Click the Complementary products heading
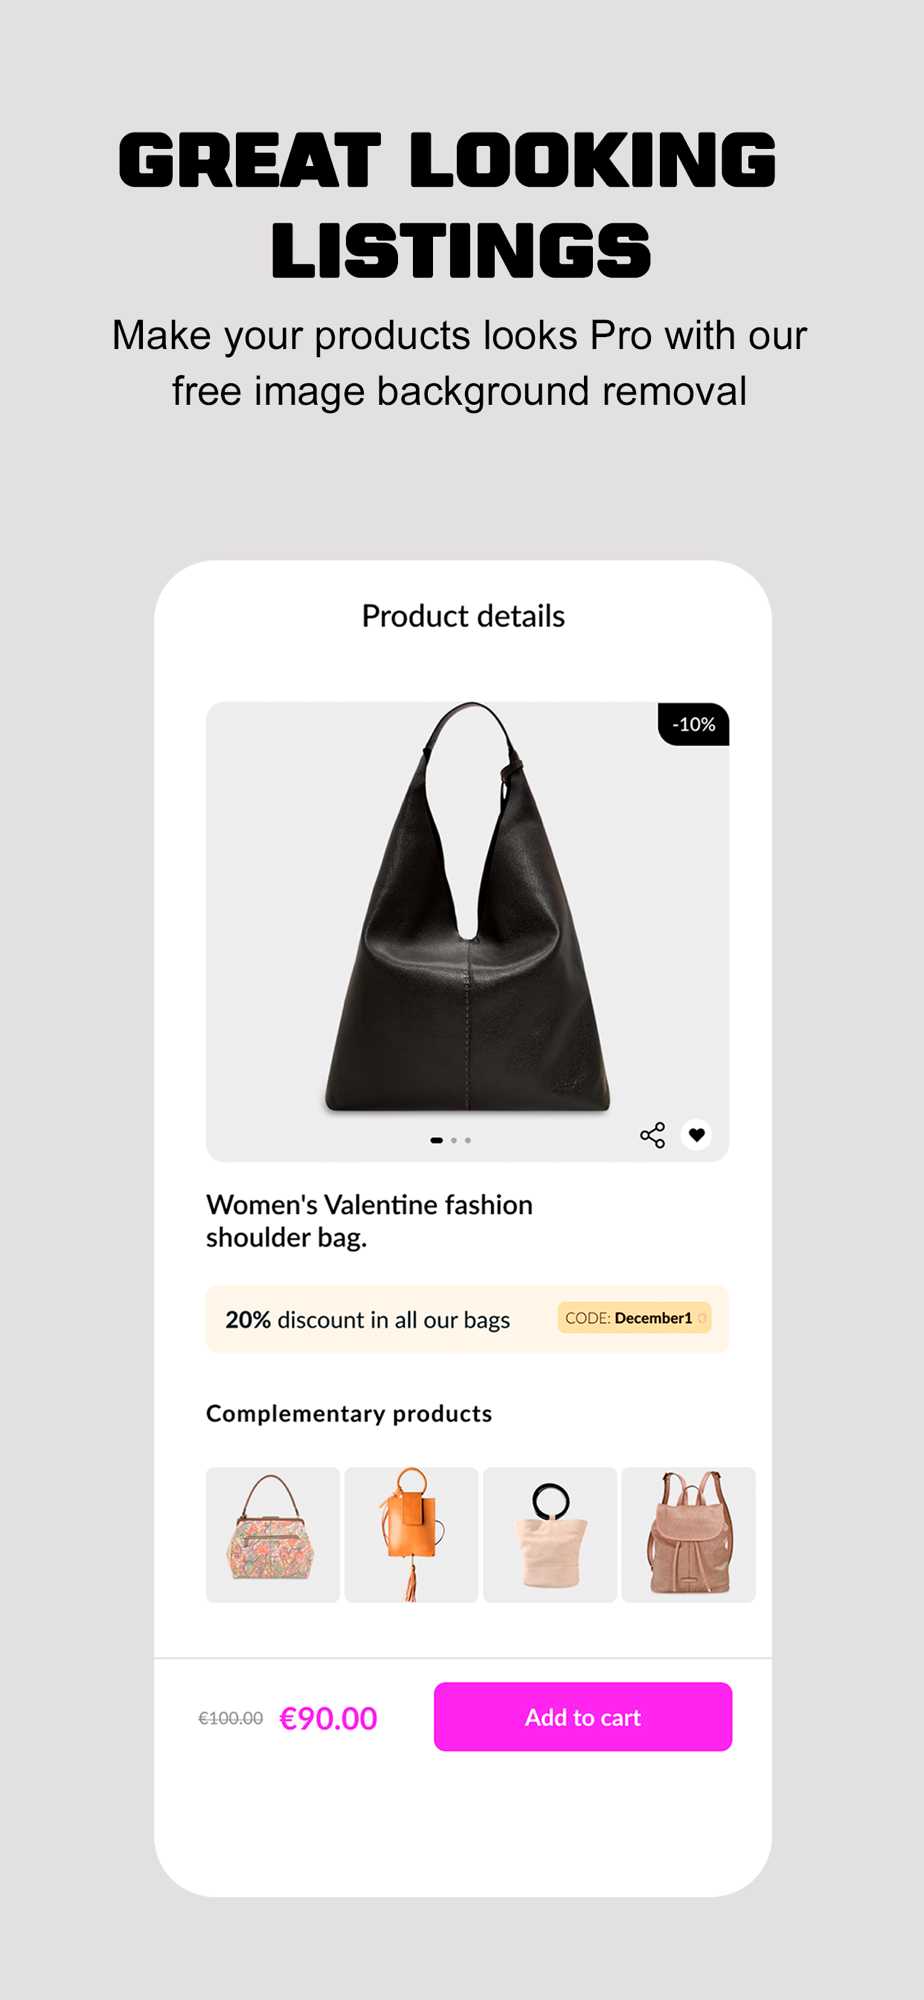 pyautogui.click(x=349, y=1413)
